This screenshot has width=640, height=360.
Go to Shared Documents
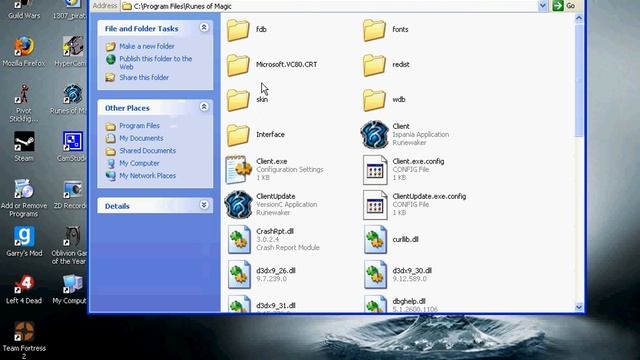141,151
